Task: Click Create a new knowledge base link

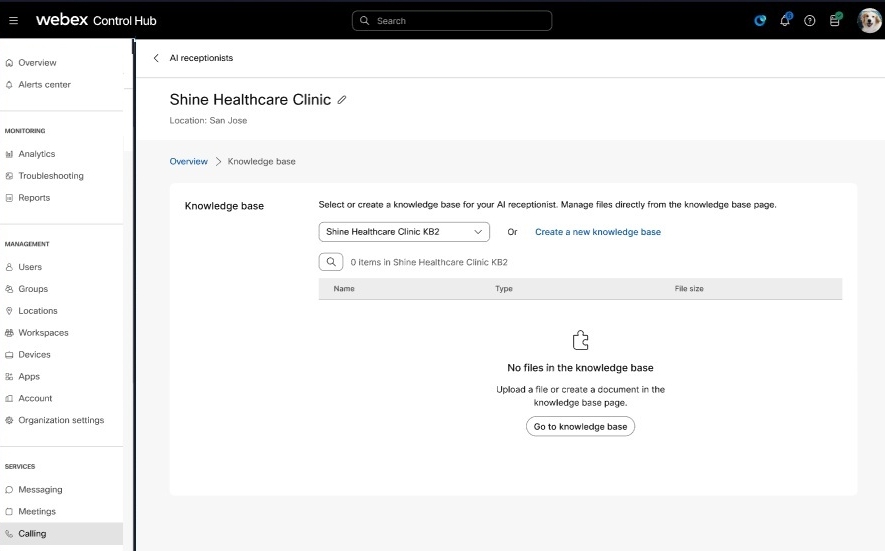Action: [598, 232]
